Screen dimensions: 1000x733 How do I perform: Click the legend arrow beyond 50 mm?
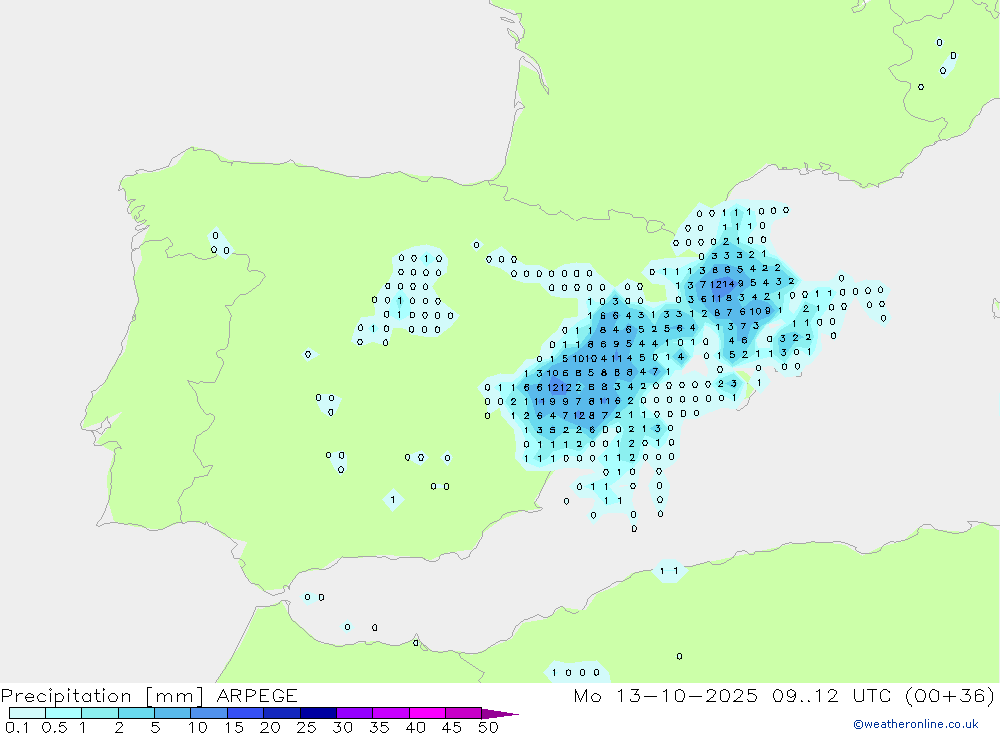tap(500, 713)
